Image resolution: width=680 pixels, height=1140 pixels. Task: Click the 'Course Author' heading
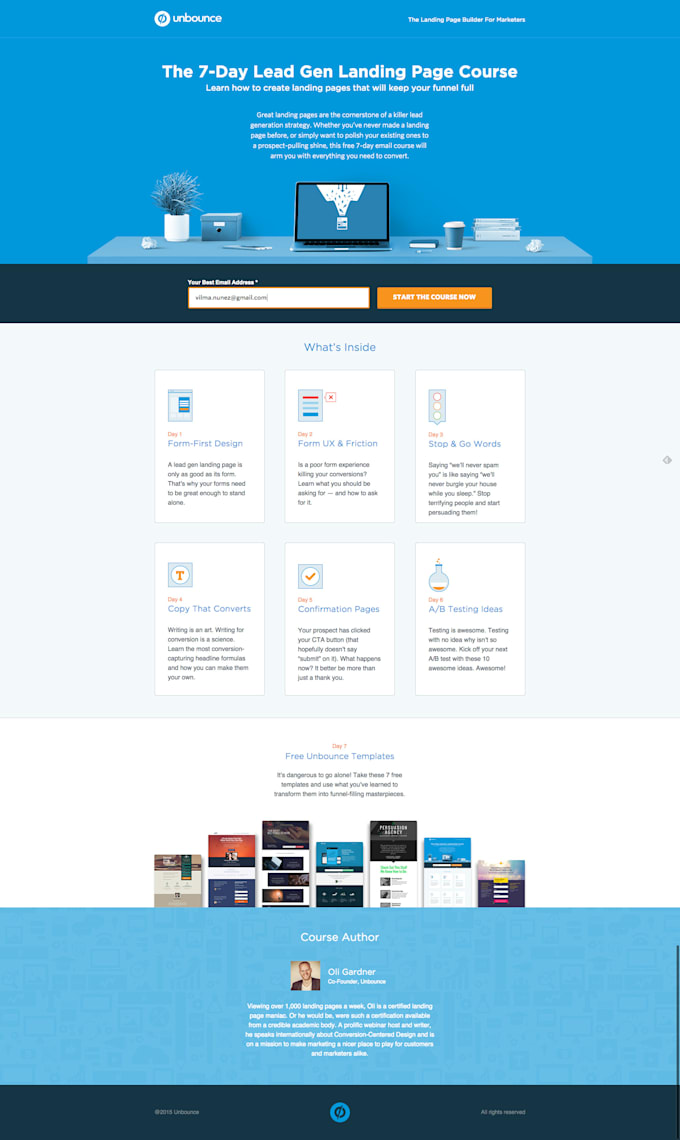(340, 937)
